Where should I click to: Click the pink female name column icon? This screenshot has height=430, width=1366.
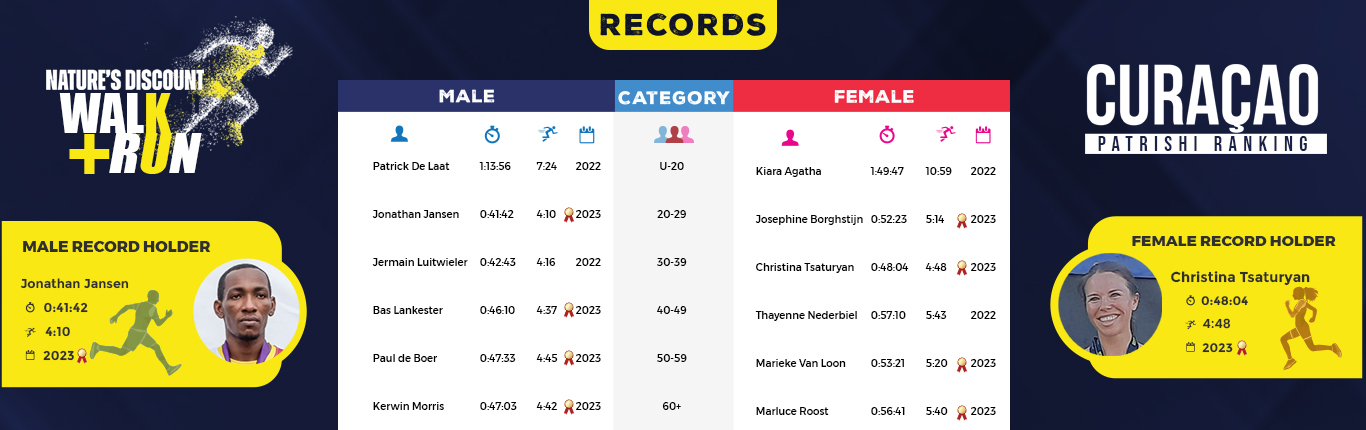click(x=790, y=137)
